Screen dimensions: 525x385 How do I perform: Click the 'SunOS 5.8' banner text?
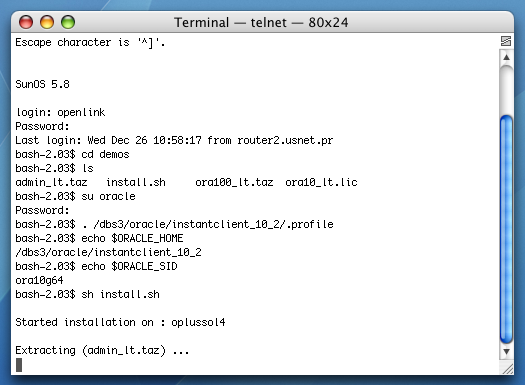43,84
